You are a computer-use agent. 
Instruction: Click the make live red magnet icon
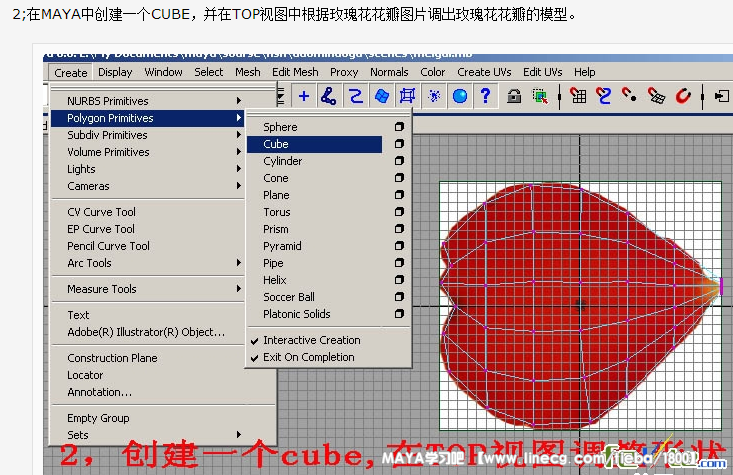click(683, 96)
